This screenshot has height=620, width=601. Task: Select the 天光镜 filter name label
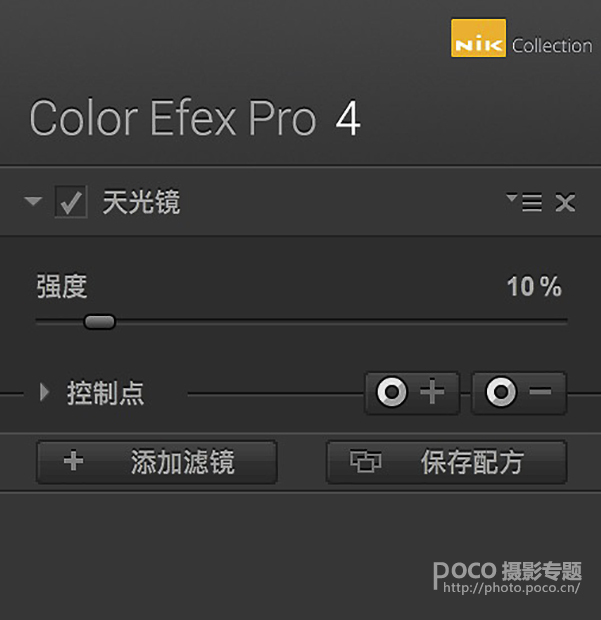141,203
